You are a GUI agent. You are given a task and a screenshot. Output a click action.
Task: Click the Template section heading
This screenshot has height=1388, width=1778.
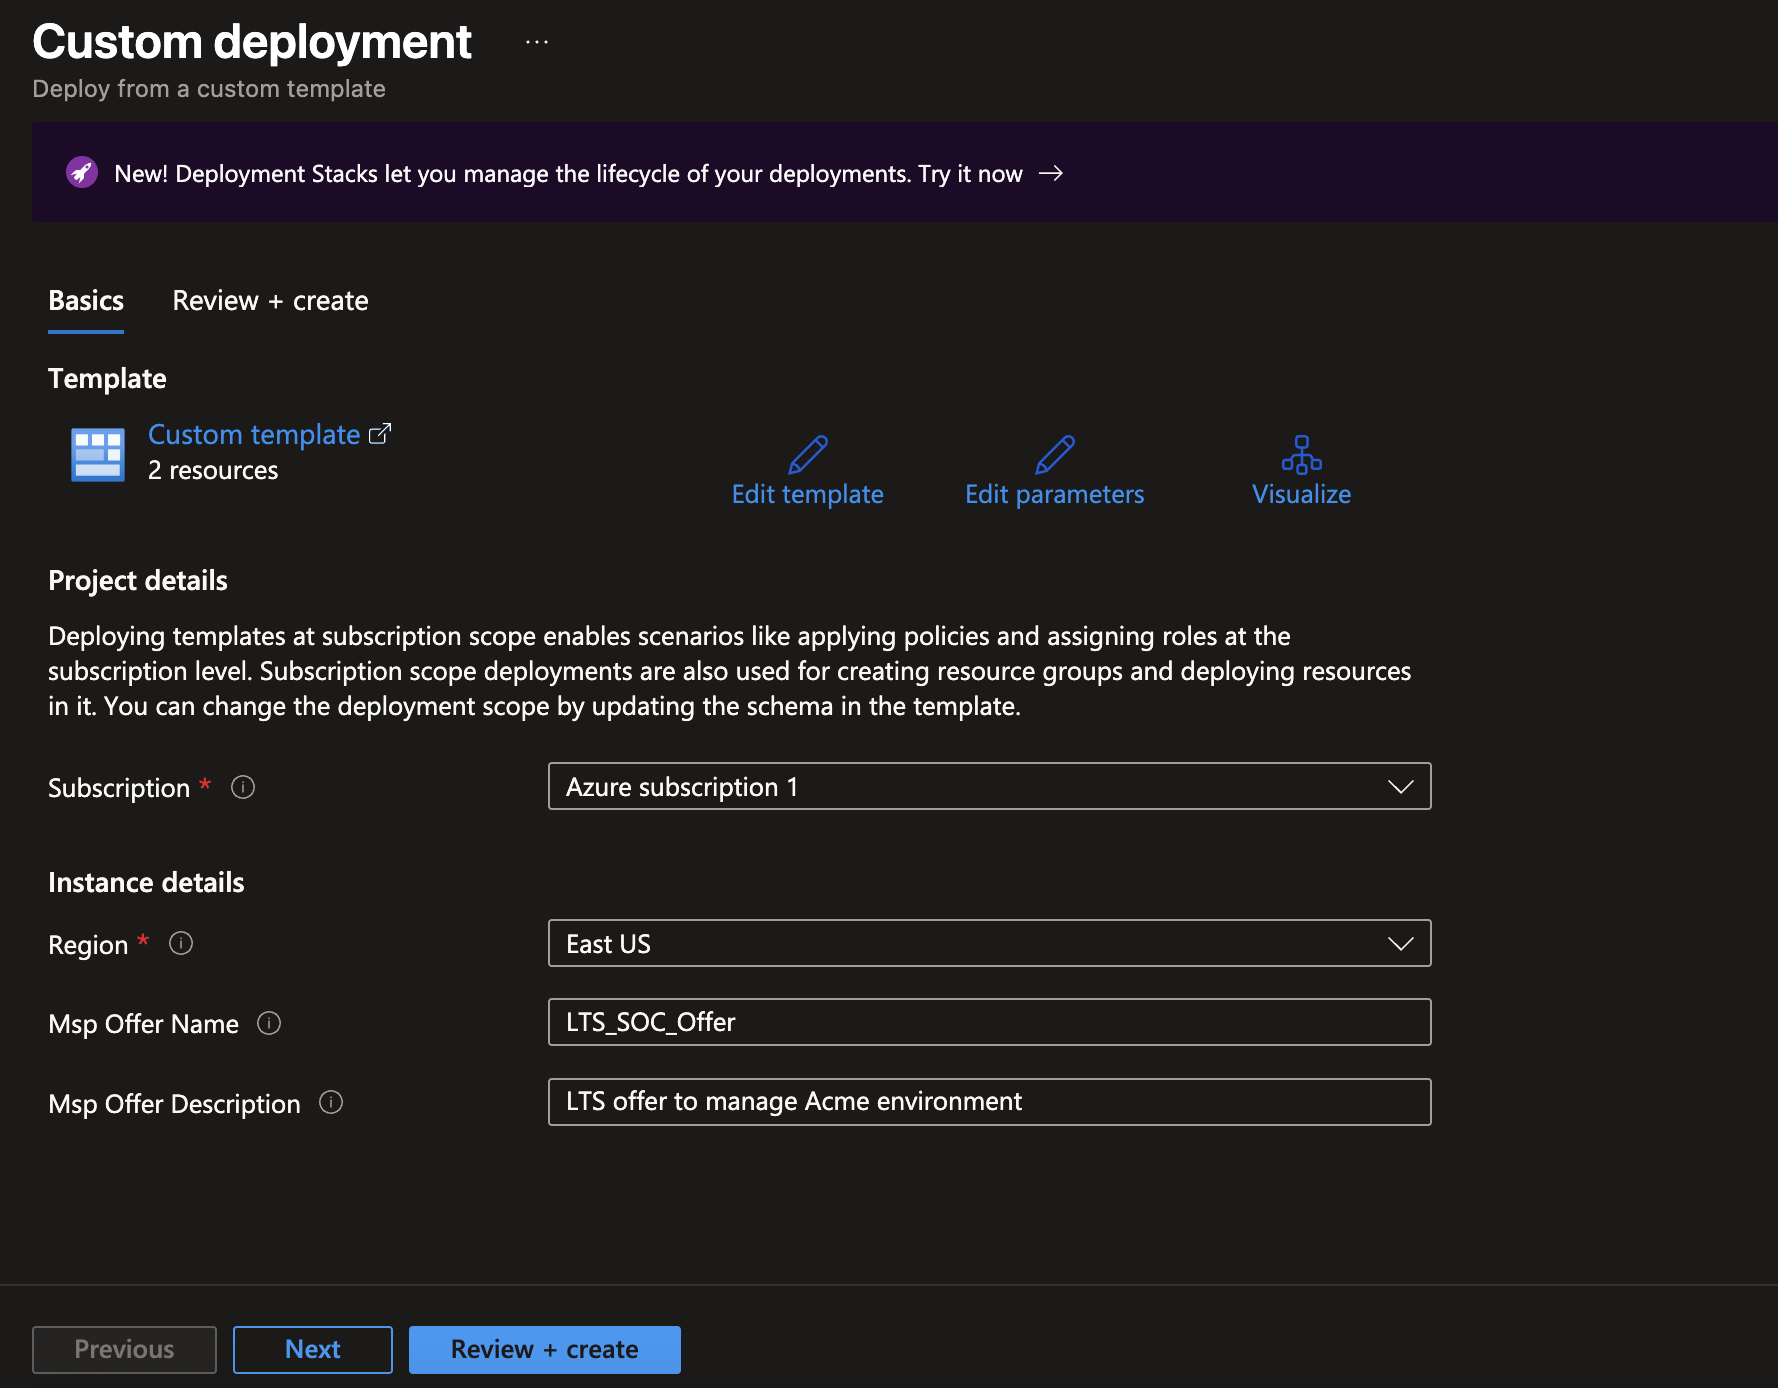coord(107,379)
